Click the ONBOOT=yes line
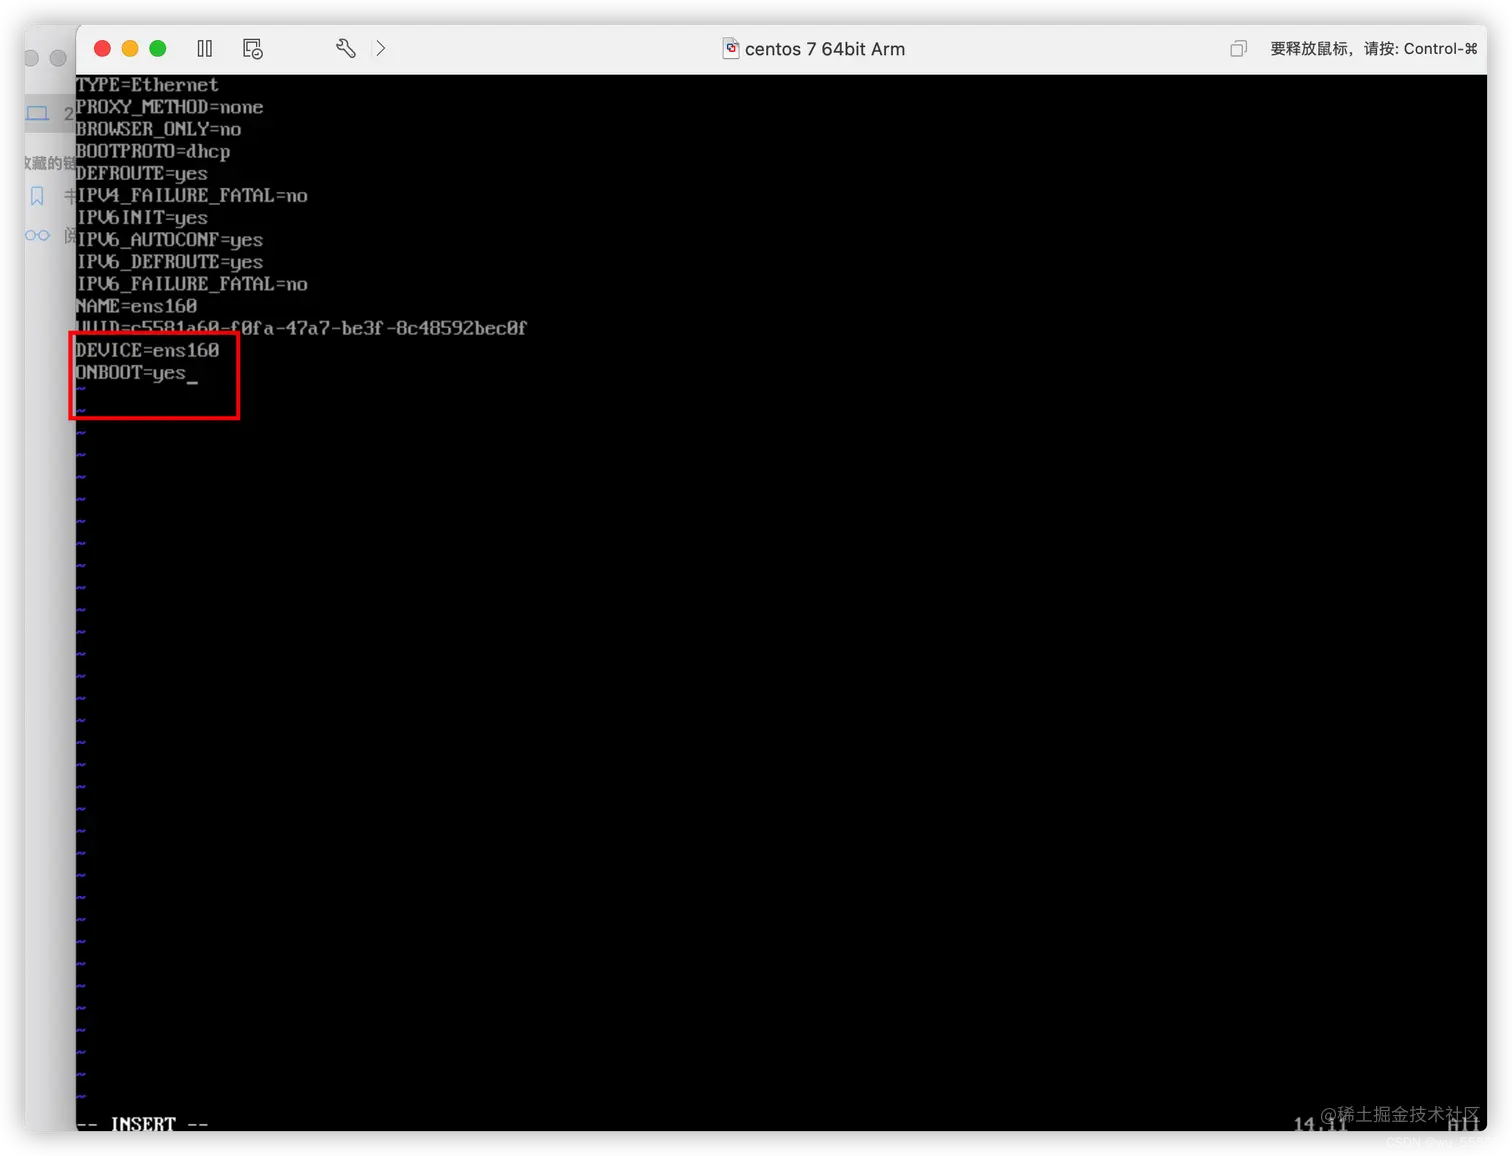This screenshot has height=1156, width=1512. (131, 372)
